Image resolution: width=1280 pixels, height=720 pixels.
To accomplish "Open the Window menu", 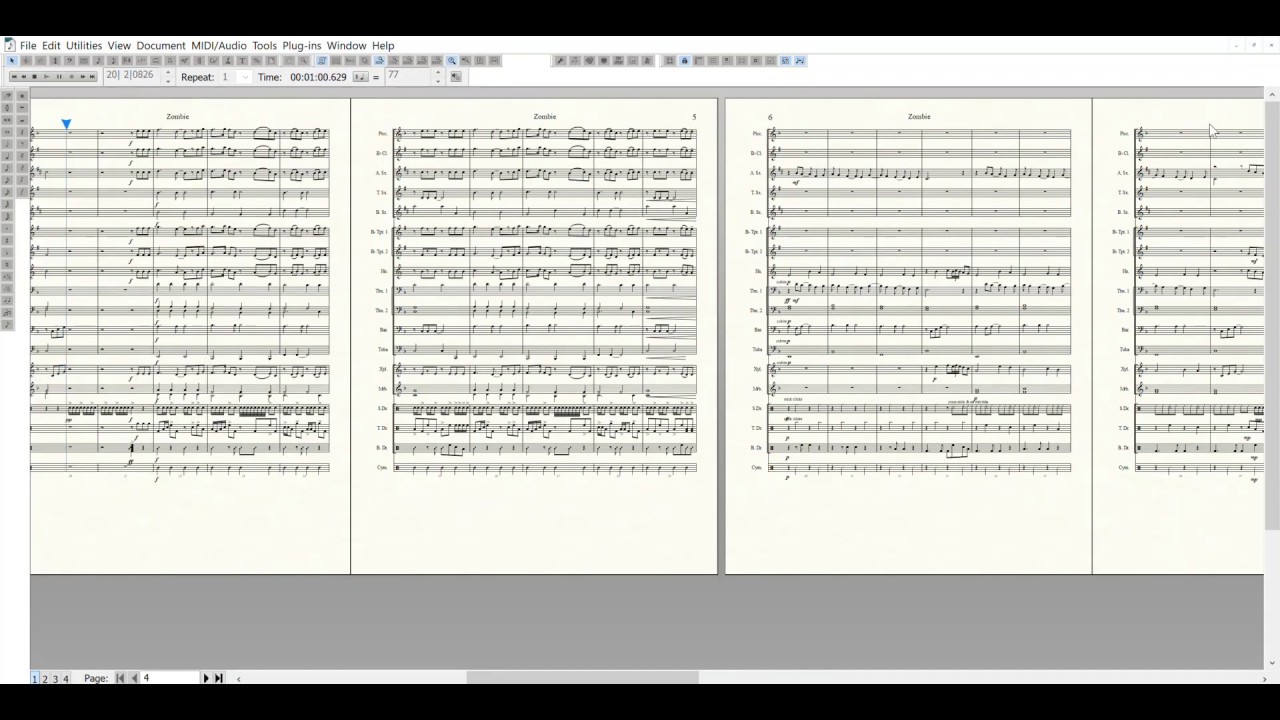I will coord(347,45).
